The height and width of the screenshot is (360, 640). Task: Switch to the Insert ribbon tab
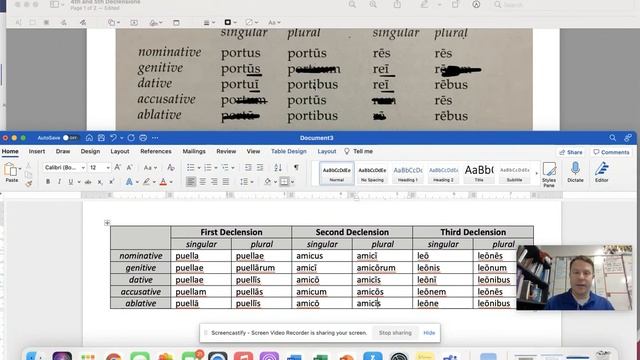[x=37, y=151]
